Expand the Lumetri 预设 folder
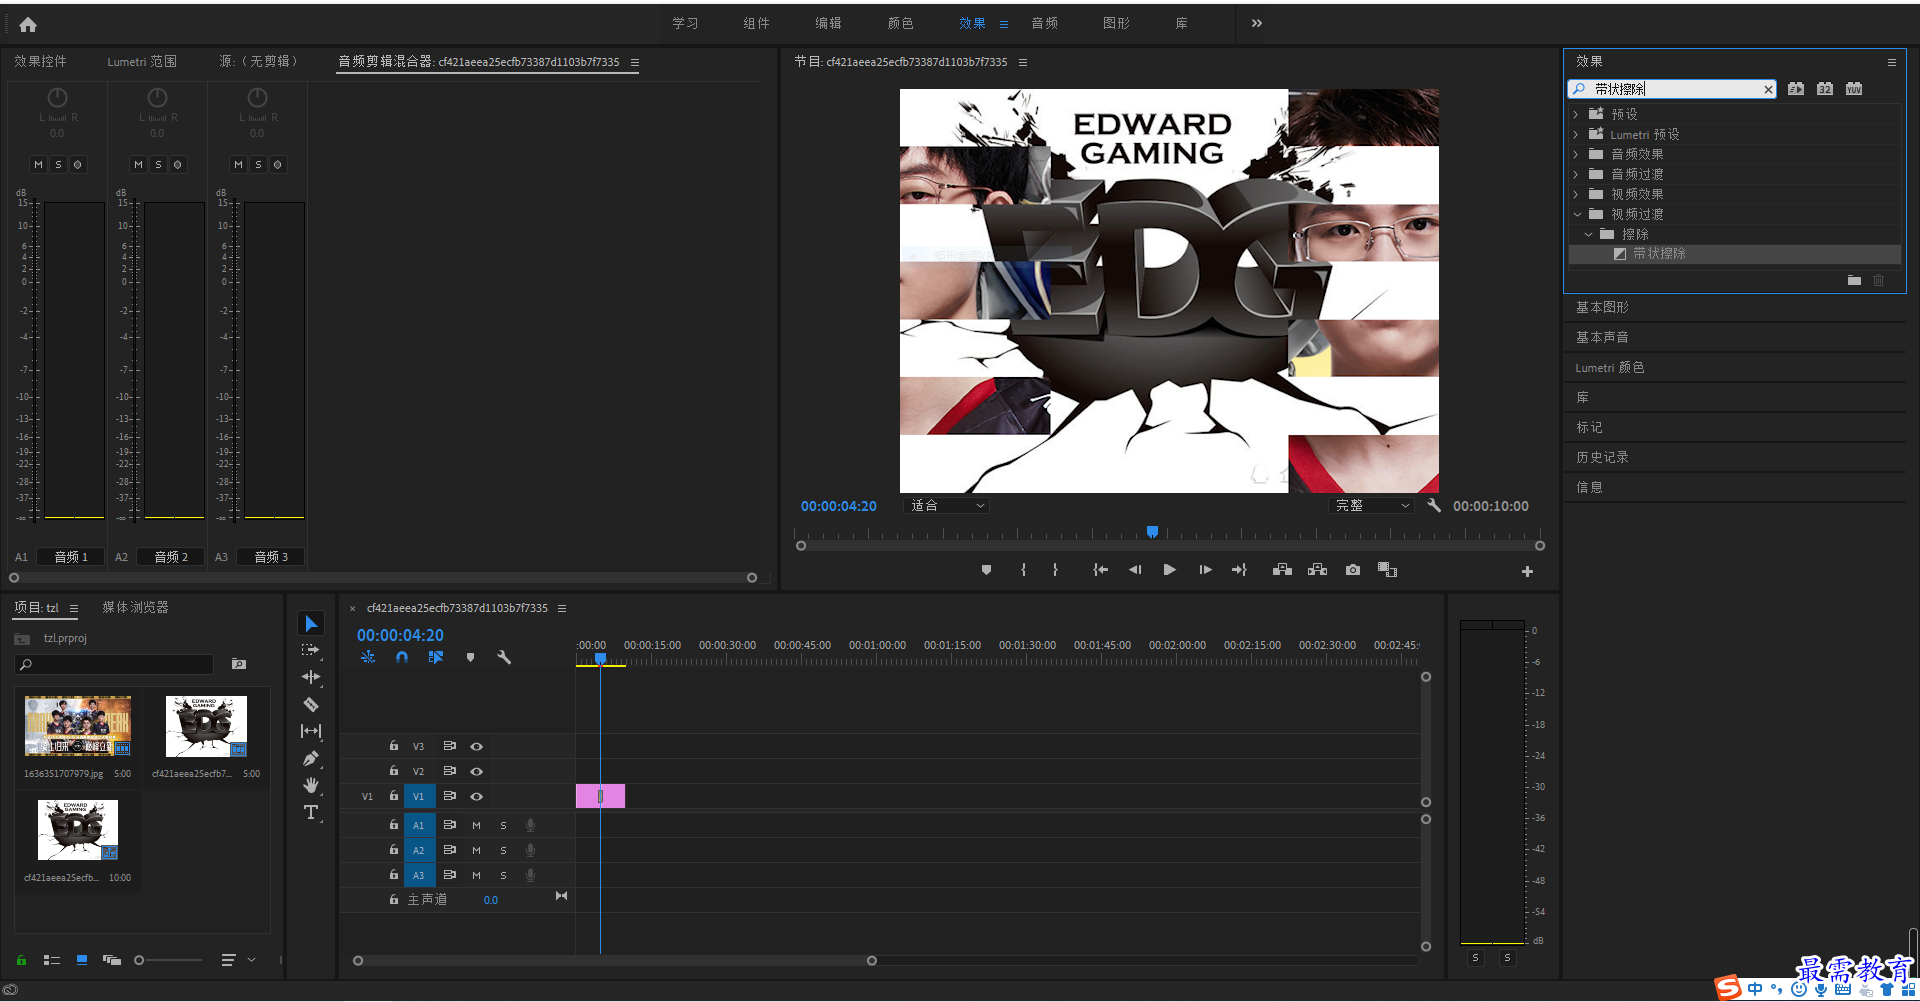 point(1576,134)
